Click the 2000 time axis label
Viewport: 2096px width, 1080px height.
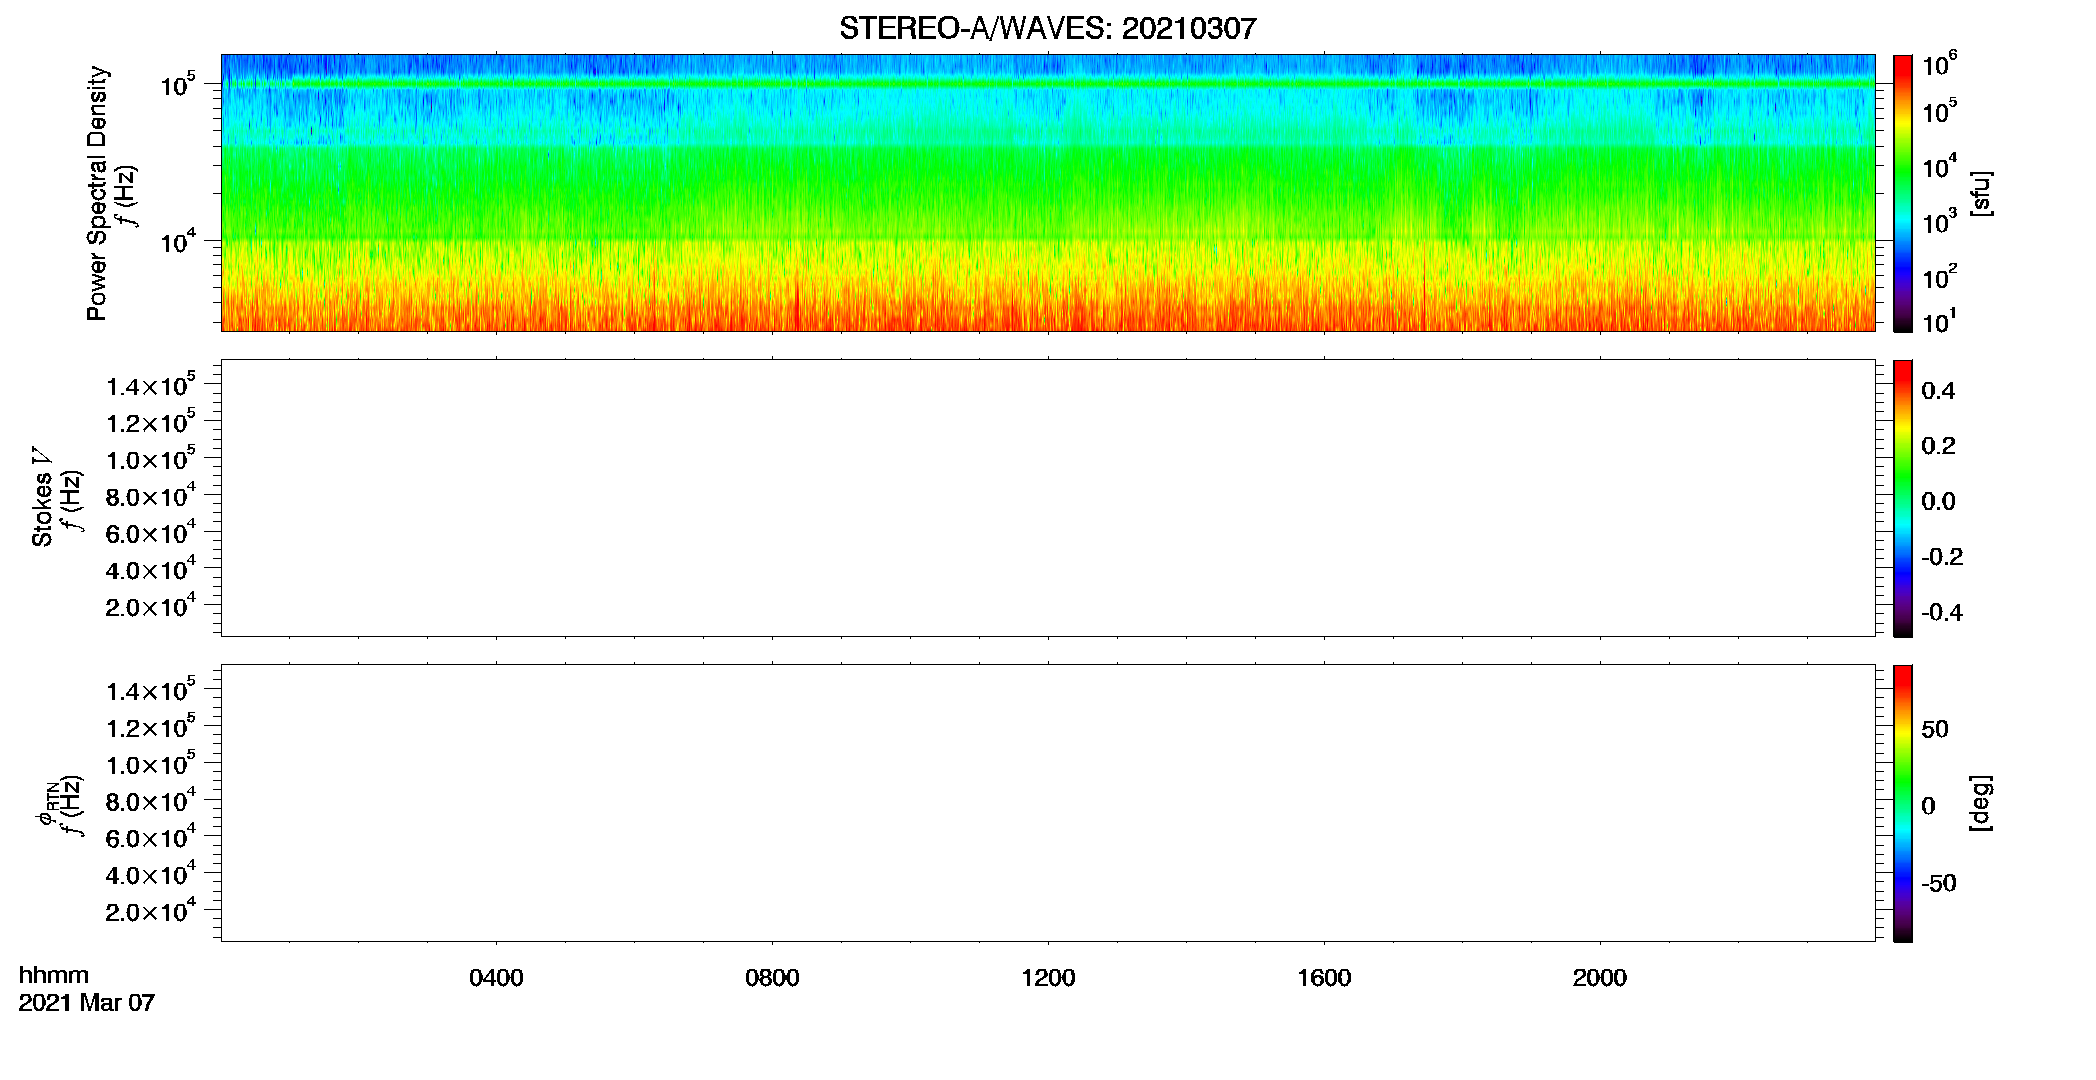[x=1600, y=978]
